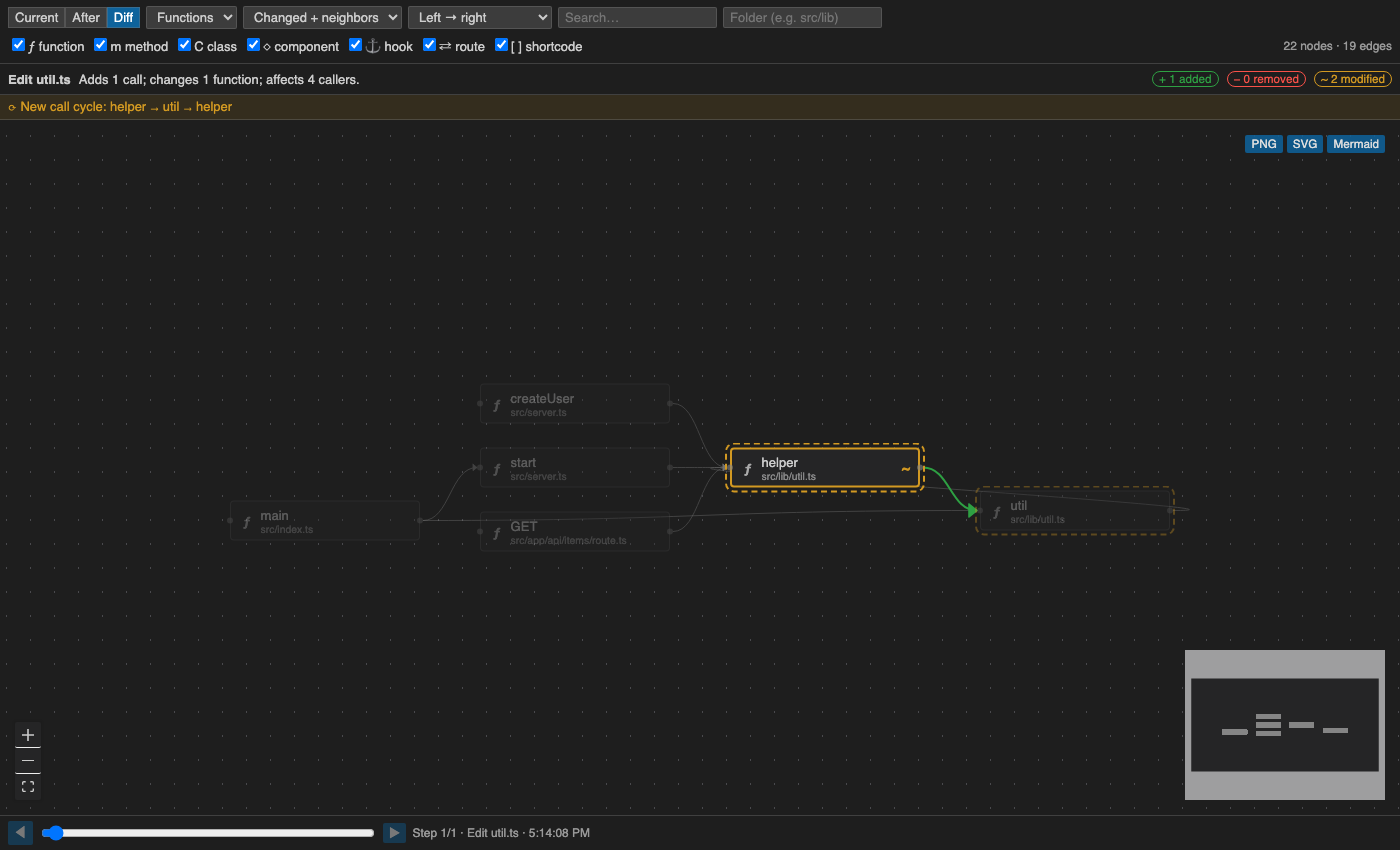Toggle the function type checkbox
The image size is (1400, 850).
pyautogui.click(x=18, y=45)
